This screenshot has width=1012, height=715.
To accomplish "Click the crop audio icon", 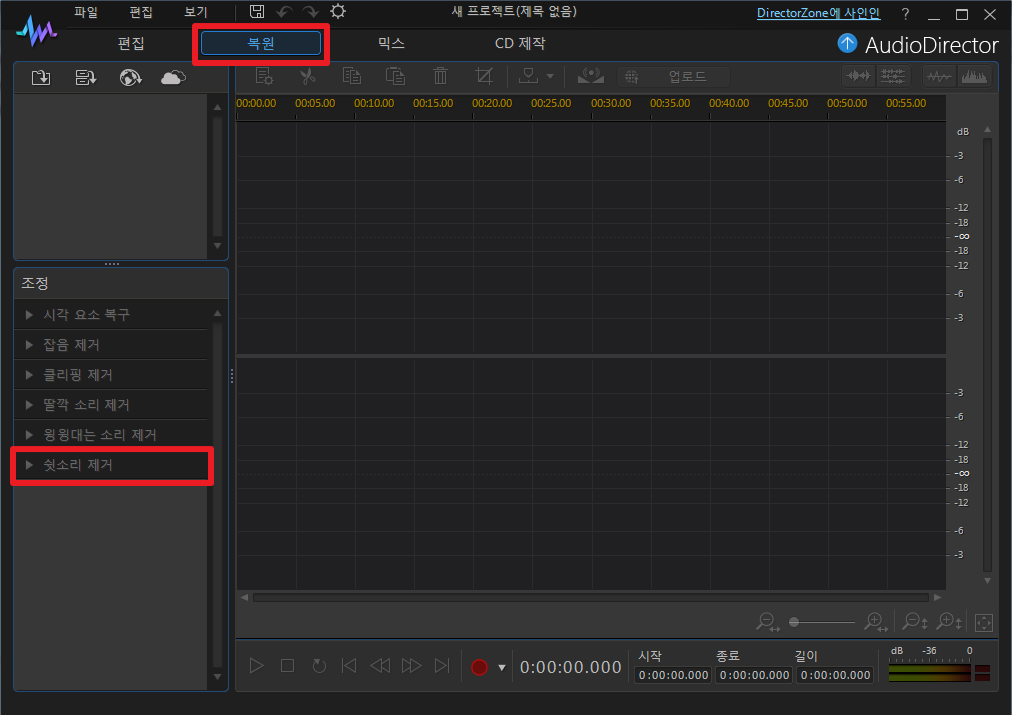I will [x=484, y=76].
